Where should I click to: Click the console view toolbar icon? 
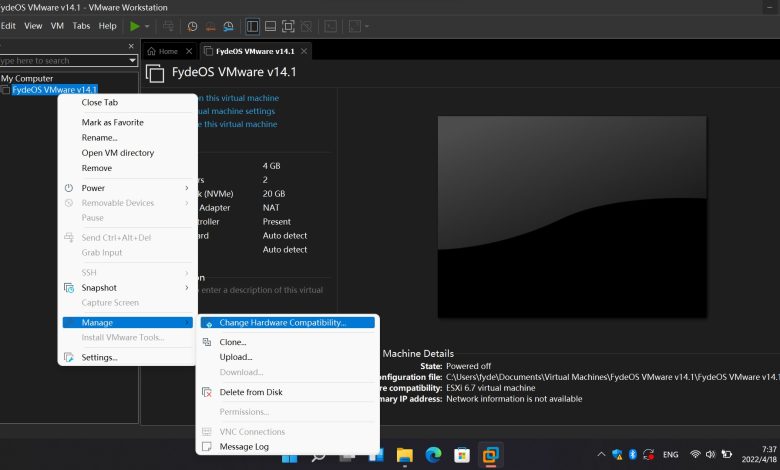point(330,26)
